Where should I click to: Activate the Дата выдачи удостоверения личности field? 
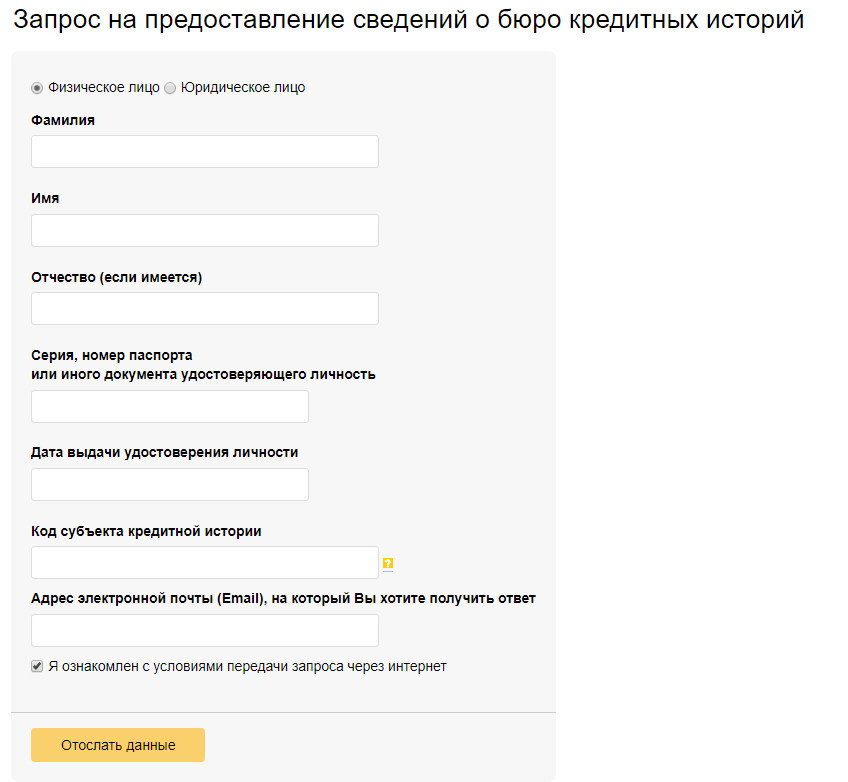point(169,484)
